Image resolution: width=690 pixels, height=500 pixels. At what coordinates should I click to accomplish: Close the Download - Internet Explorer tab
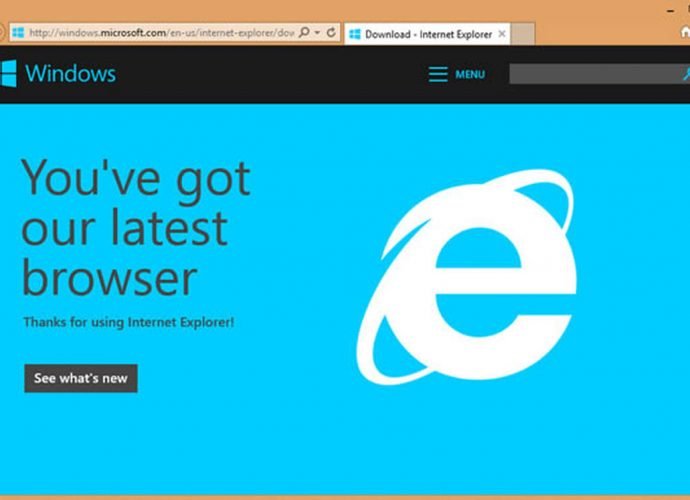tap(502, 33)
